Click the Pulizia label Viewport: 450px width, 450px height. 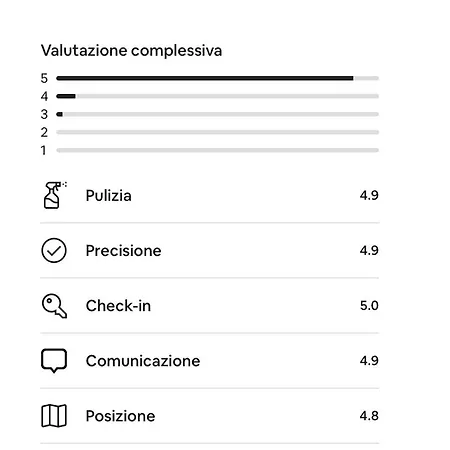[108, 196]
